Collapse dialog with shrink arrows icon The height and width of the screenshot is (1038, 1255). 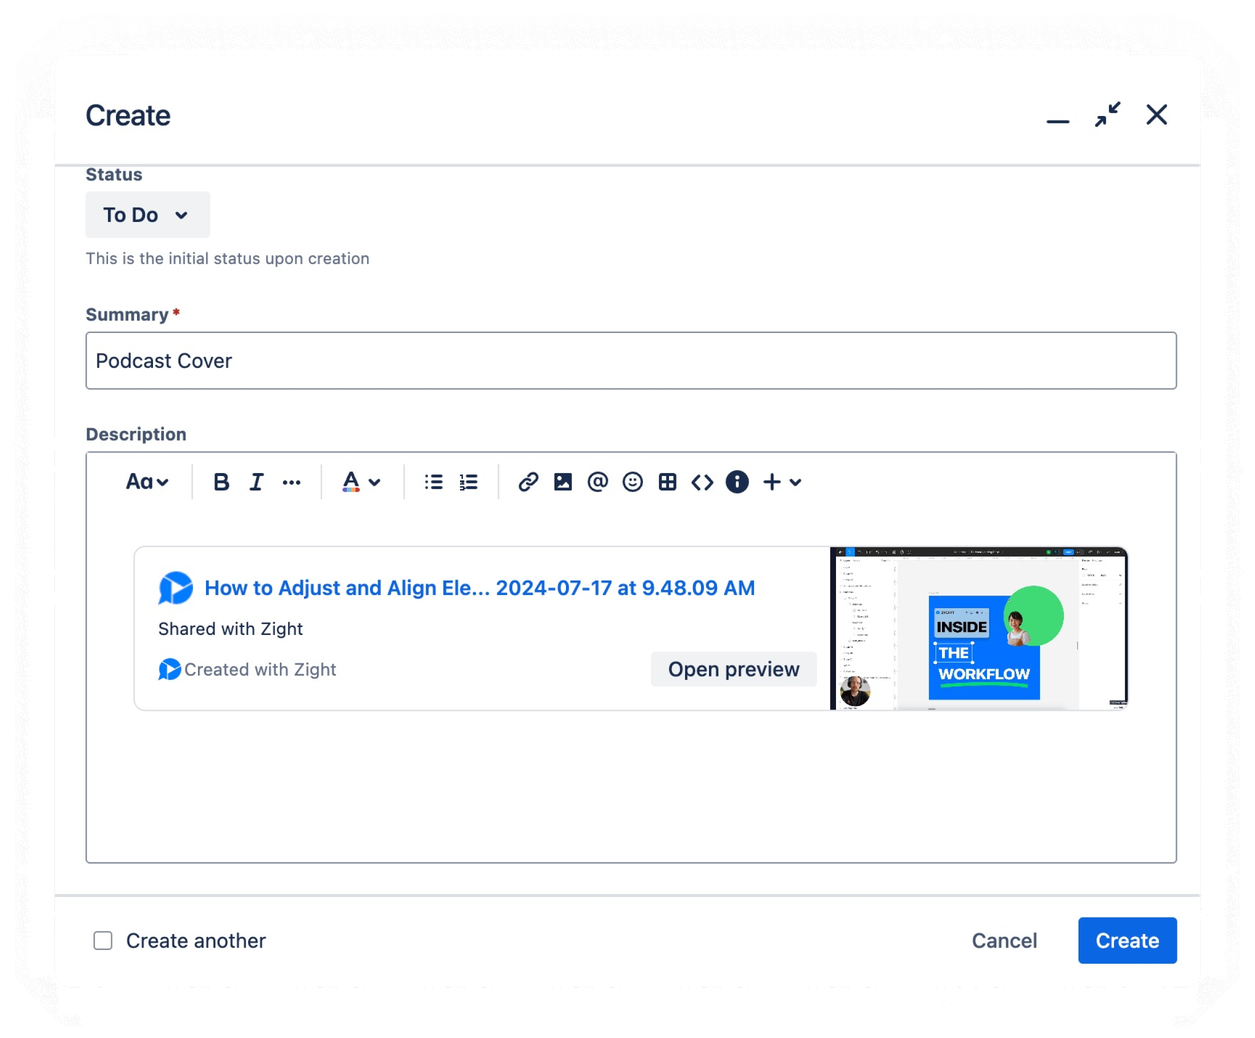1107,114
